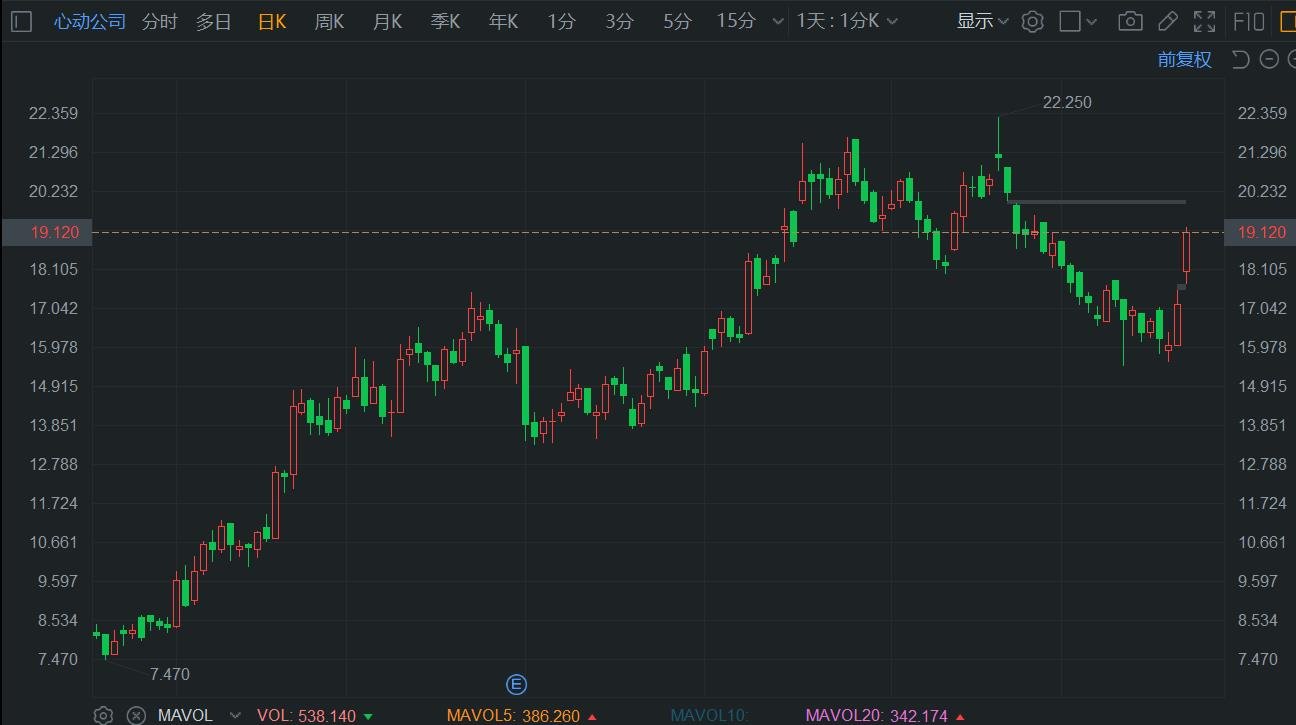Switch to the 多日 multi-day tab
Image resolution: width=1296 pixels, height=725 pixels.
point(213,21)
